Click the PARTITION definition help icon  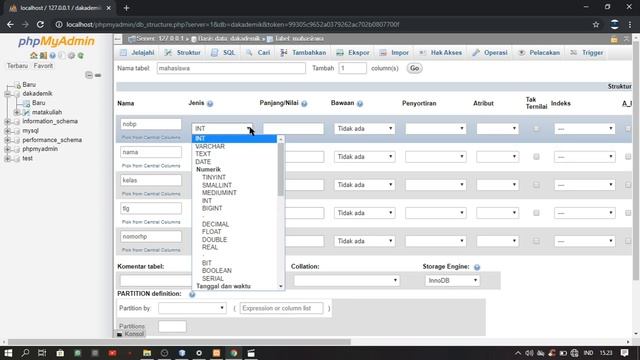tap(192, 294)
